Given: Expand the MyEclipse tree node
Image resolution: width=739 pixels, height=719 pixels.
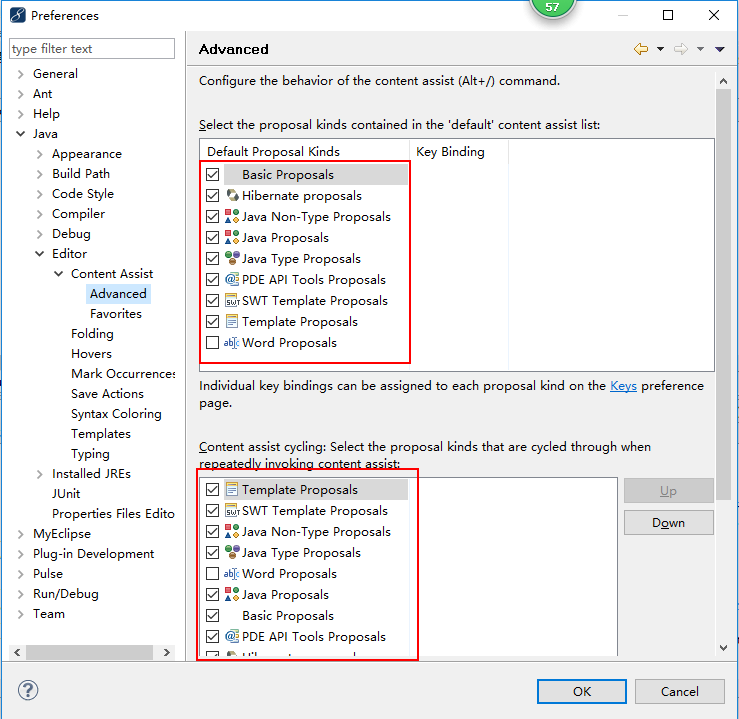Looking at the screenshot, I should point(20,534).
